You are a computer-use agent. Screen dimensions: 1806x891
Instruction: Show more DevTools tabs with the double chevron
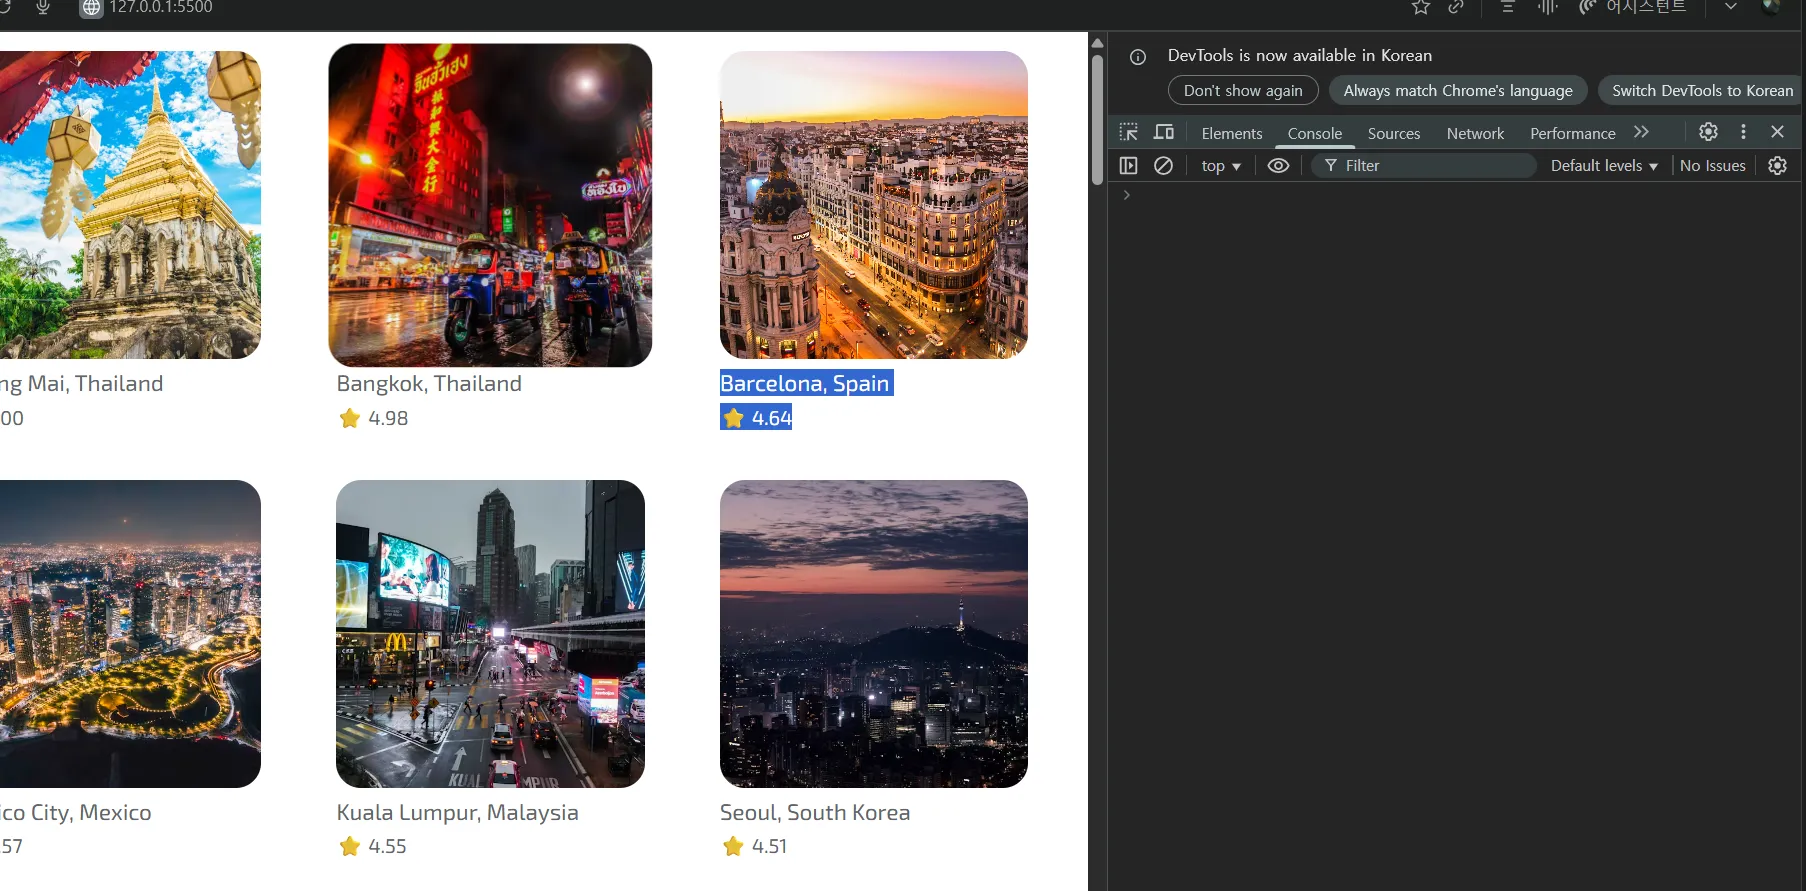1641,132
